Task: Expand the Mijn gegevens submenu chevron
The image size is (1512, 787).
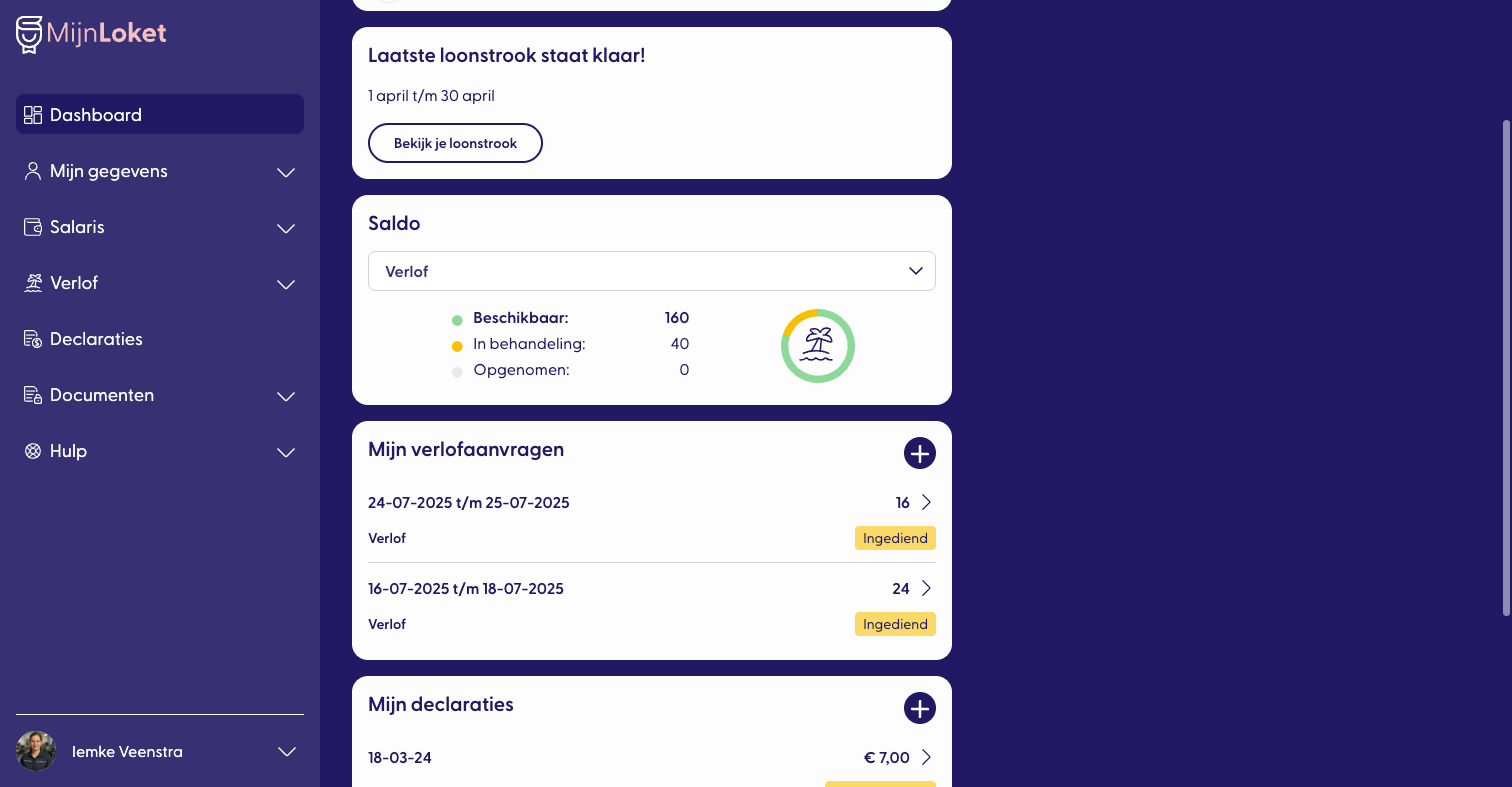Action: (286, 172)
